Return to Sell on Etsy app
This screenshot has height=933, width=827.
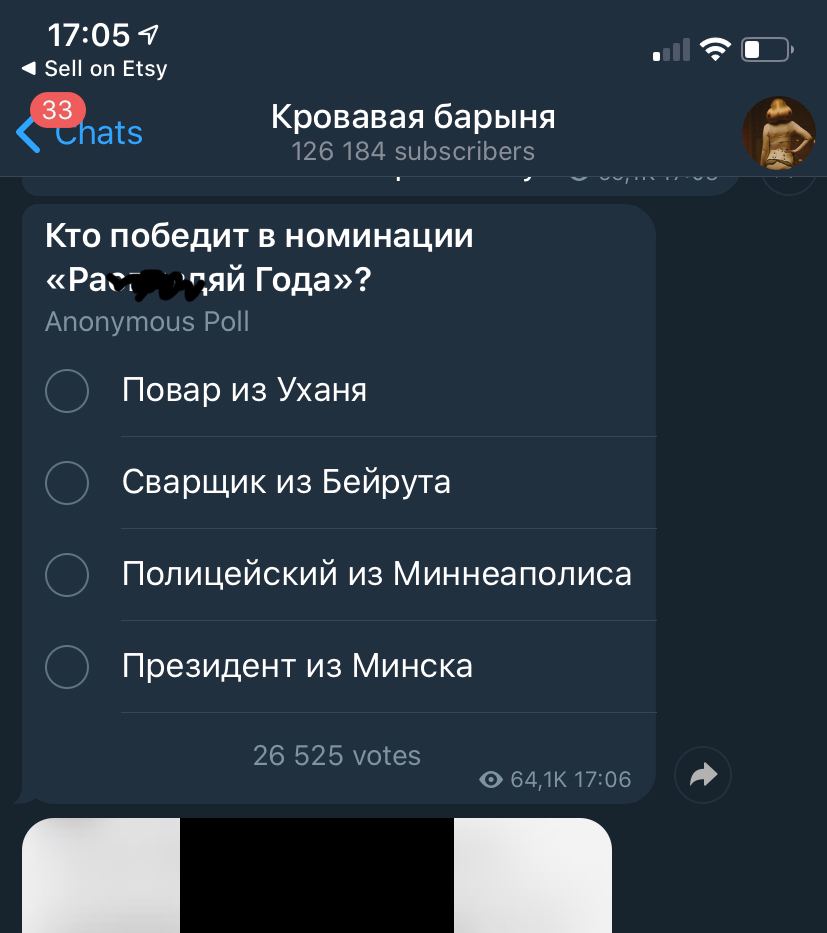pos(94,68)
